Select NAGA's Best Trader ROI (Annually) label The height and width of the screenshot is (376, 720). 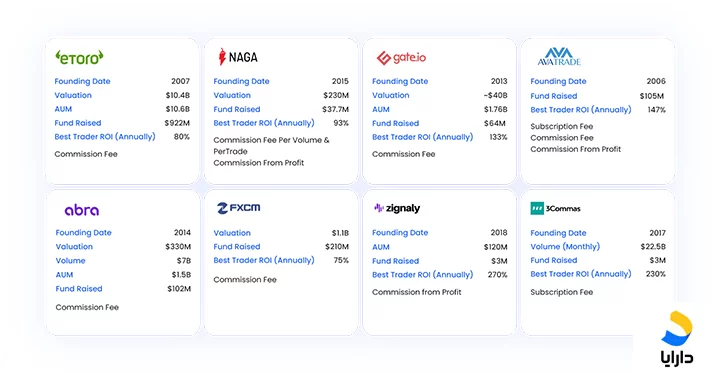264,123
